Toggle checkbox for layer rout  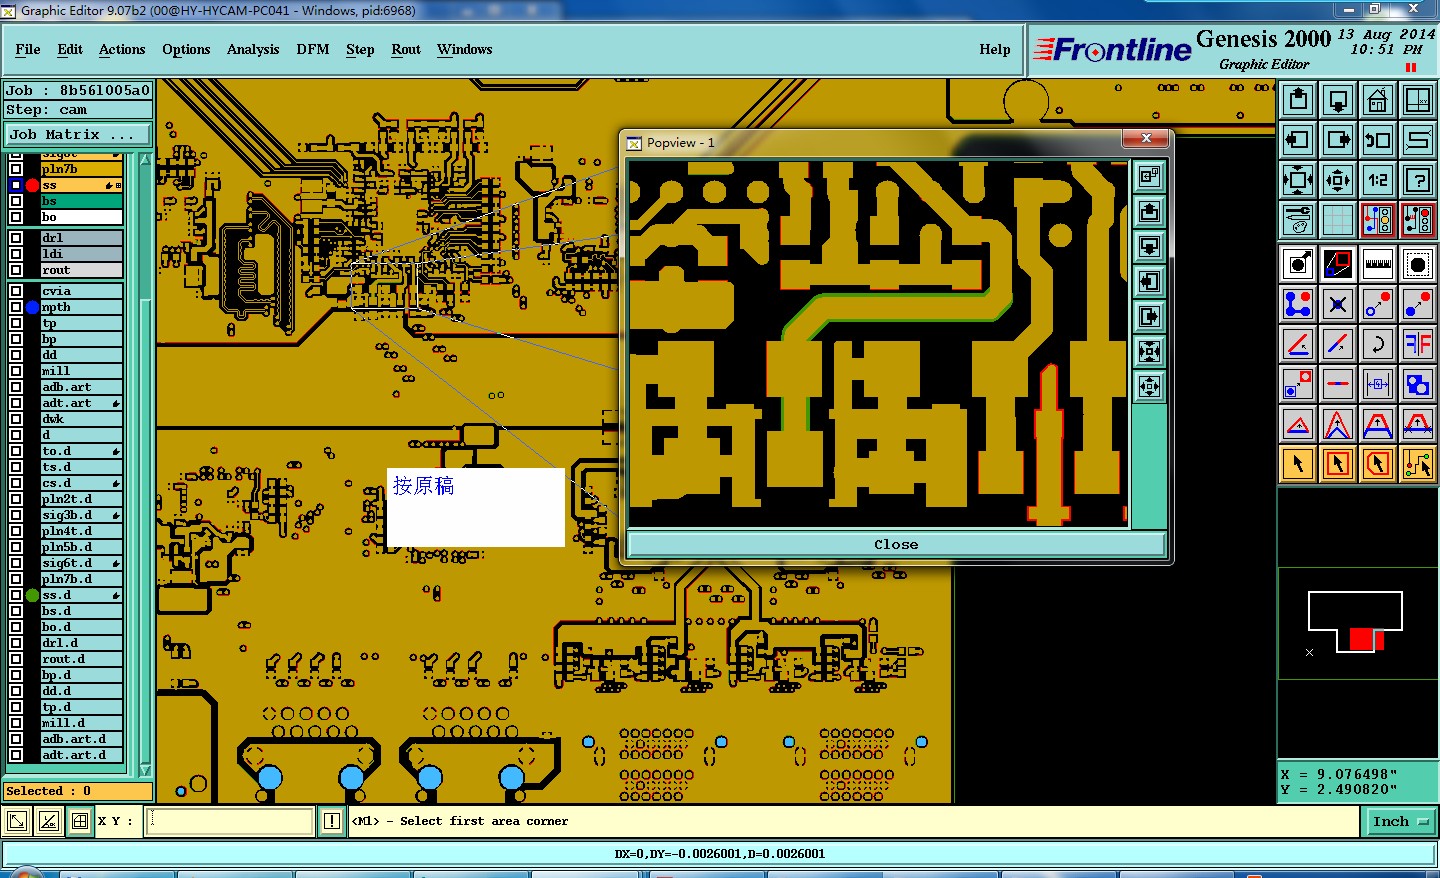point(16,270)
